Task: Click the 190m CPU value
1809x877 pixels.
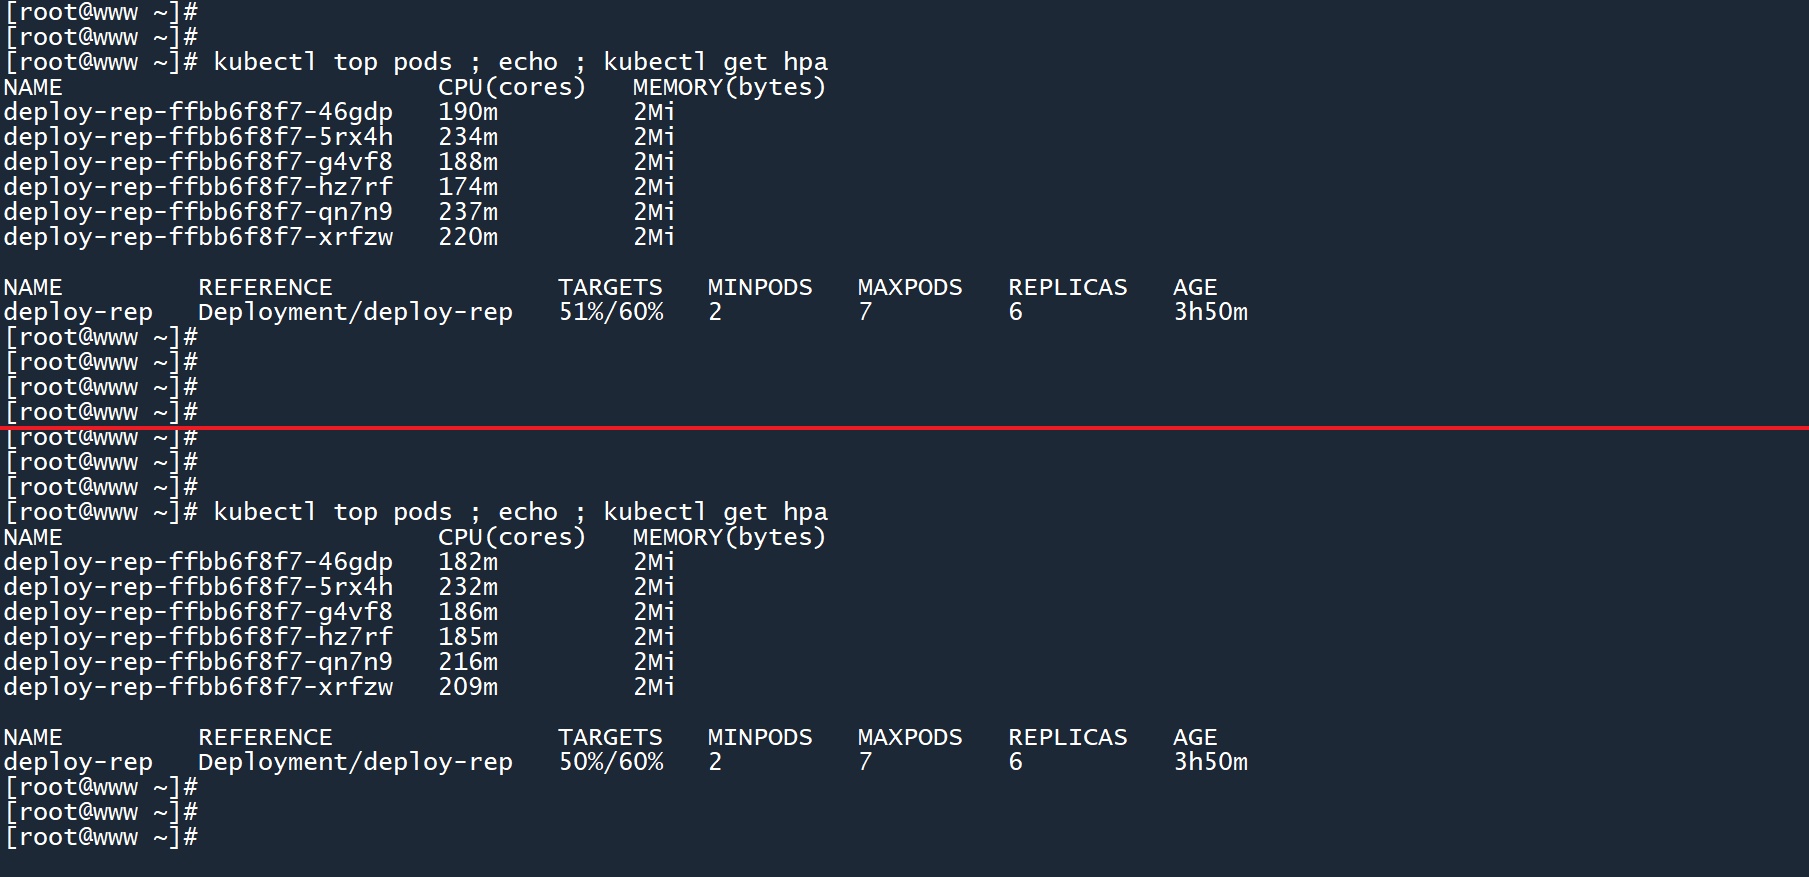Action: (x=468, y=112)
